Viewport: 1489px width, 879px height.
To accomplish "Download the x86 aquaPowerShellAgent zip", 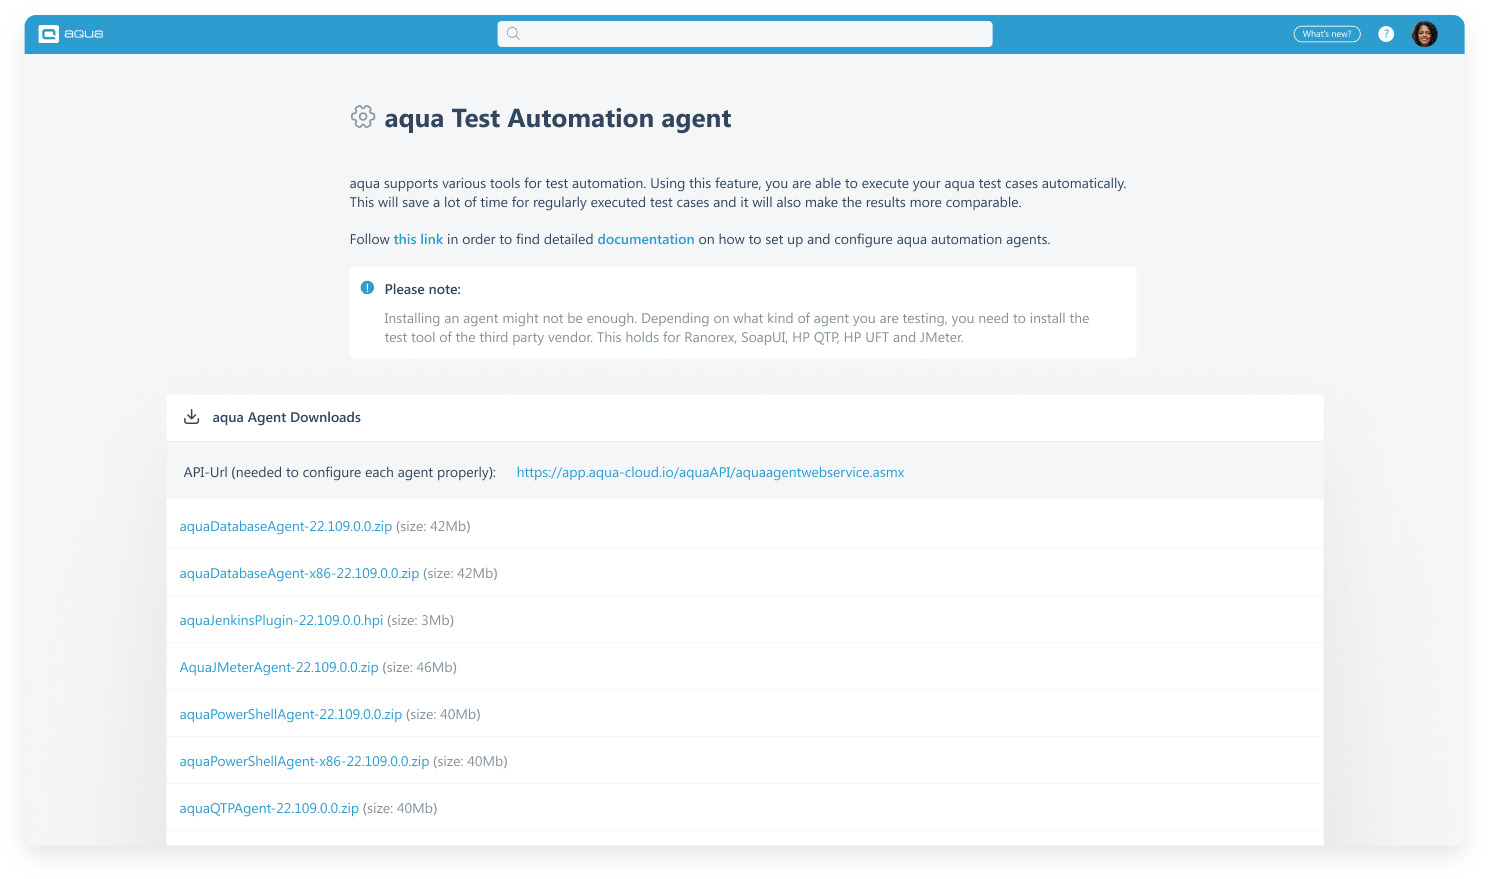I will pyautogui.click(x=304, y=760).
